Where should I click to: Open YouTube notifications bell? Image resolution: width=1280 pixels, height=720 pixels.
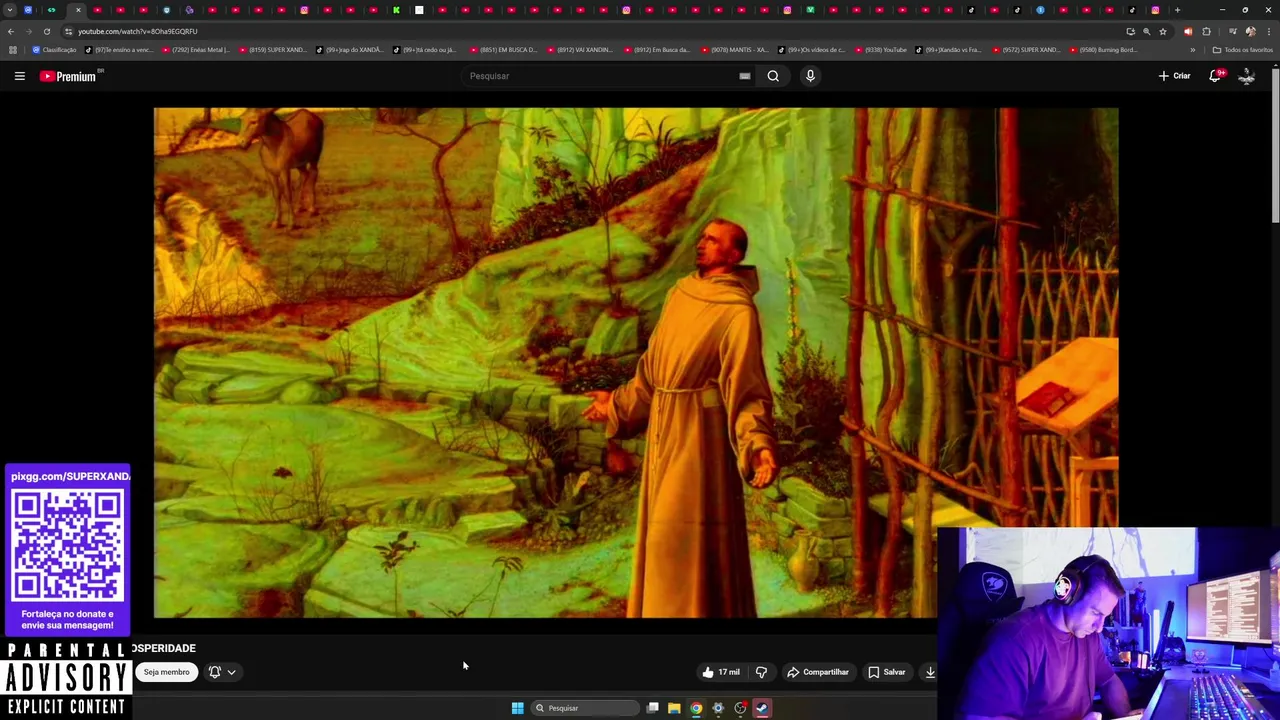tap(1216, 76)
